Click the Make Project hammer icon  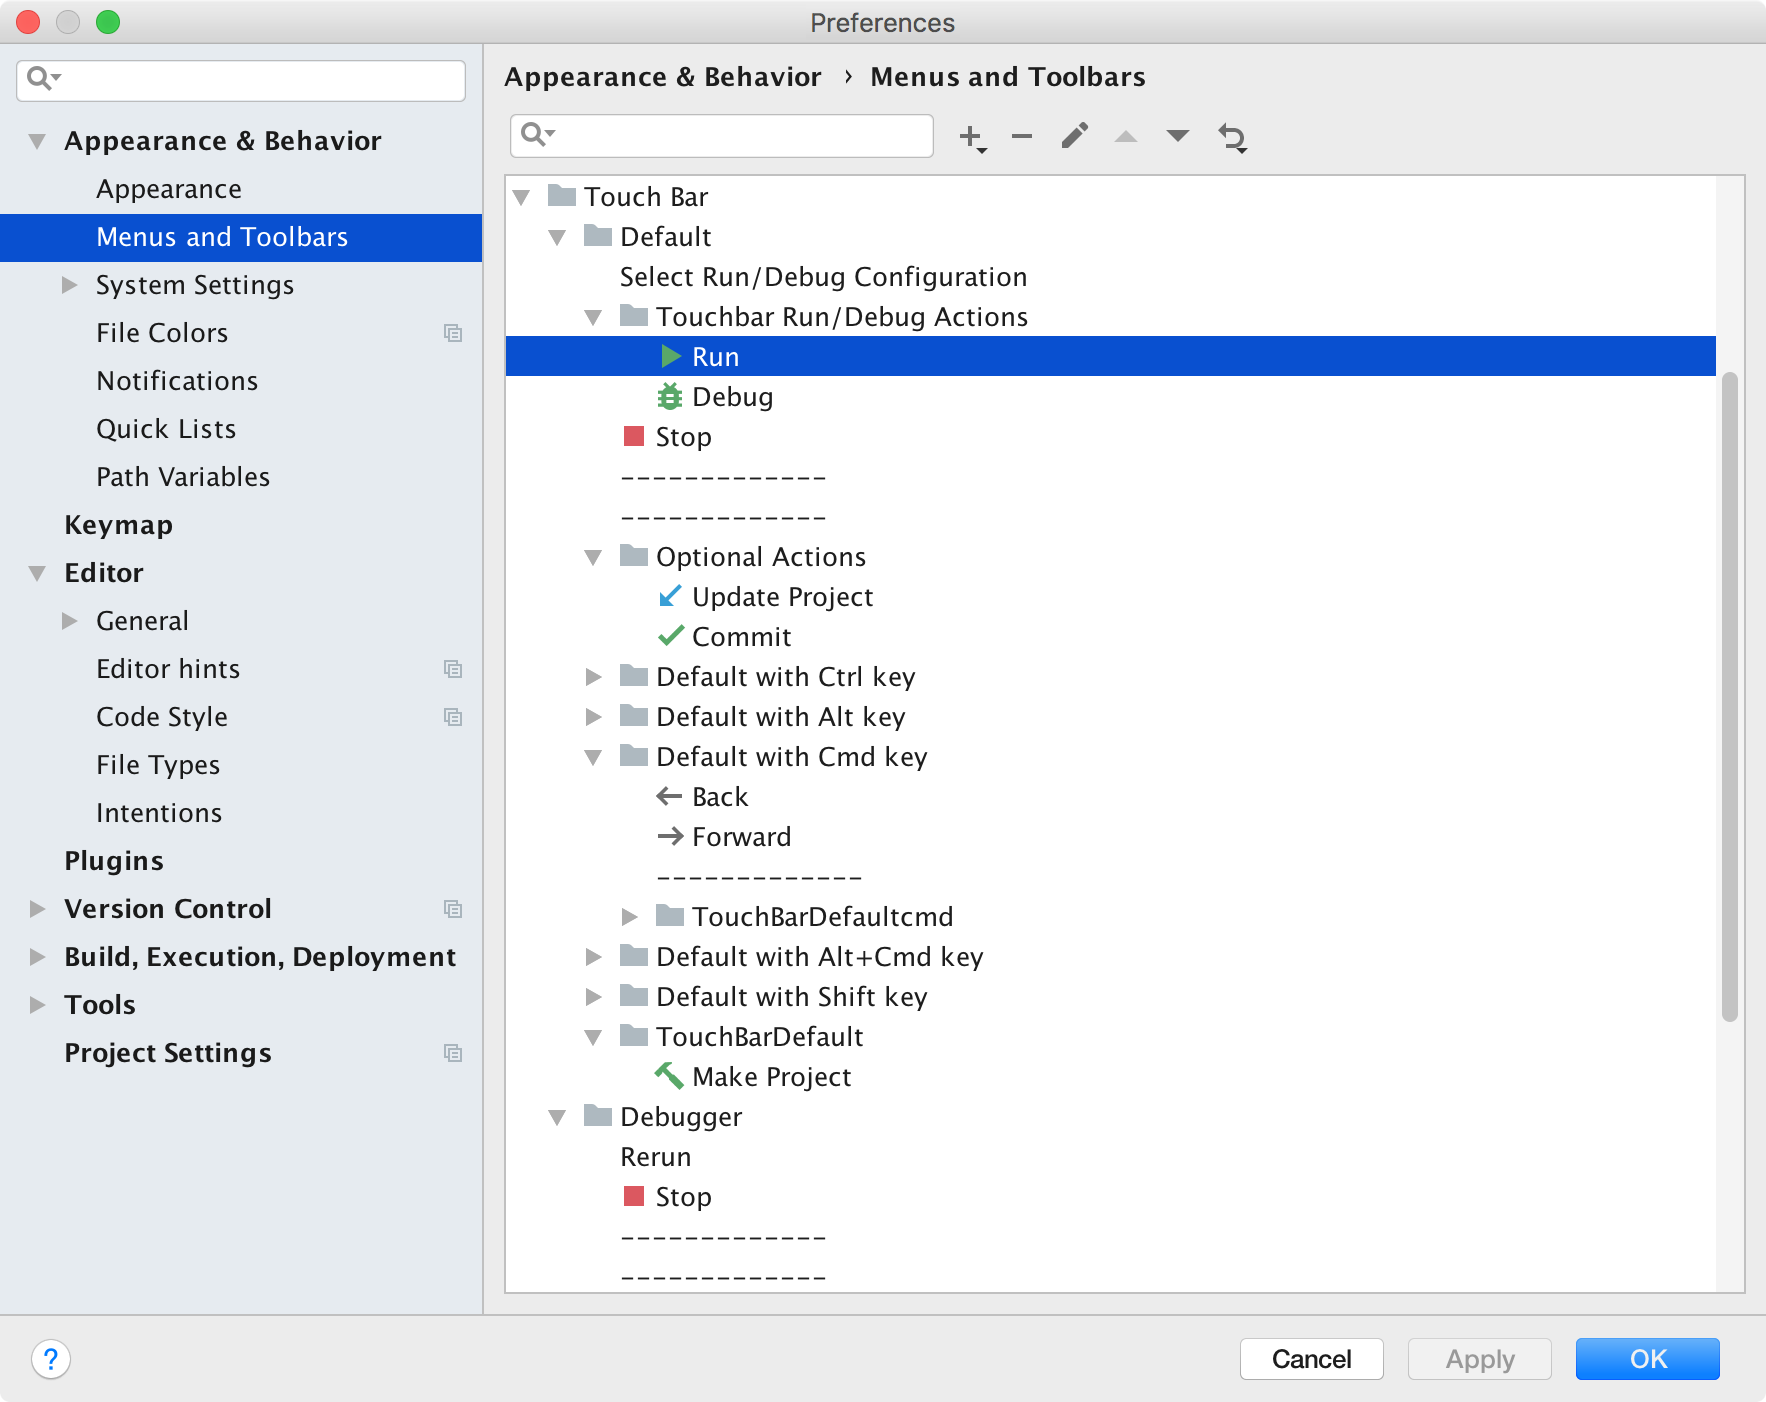point(669,1075)
